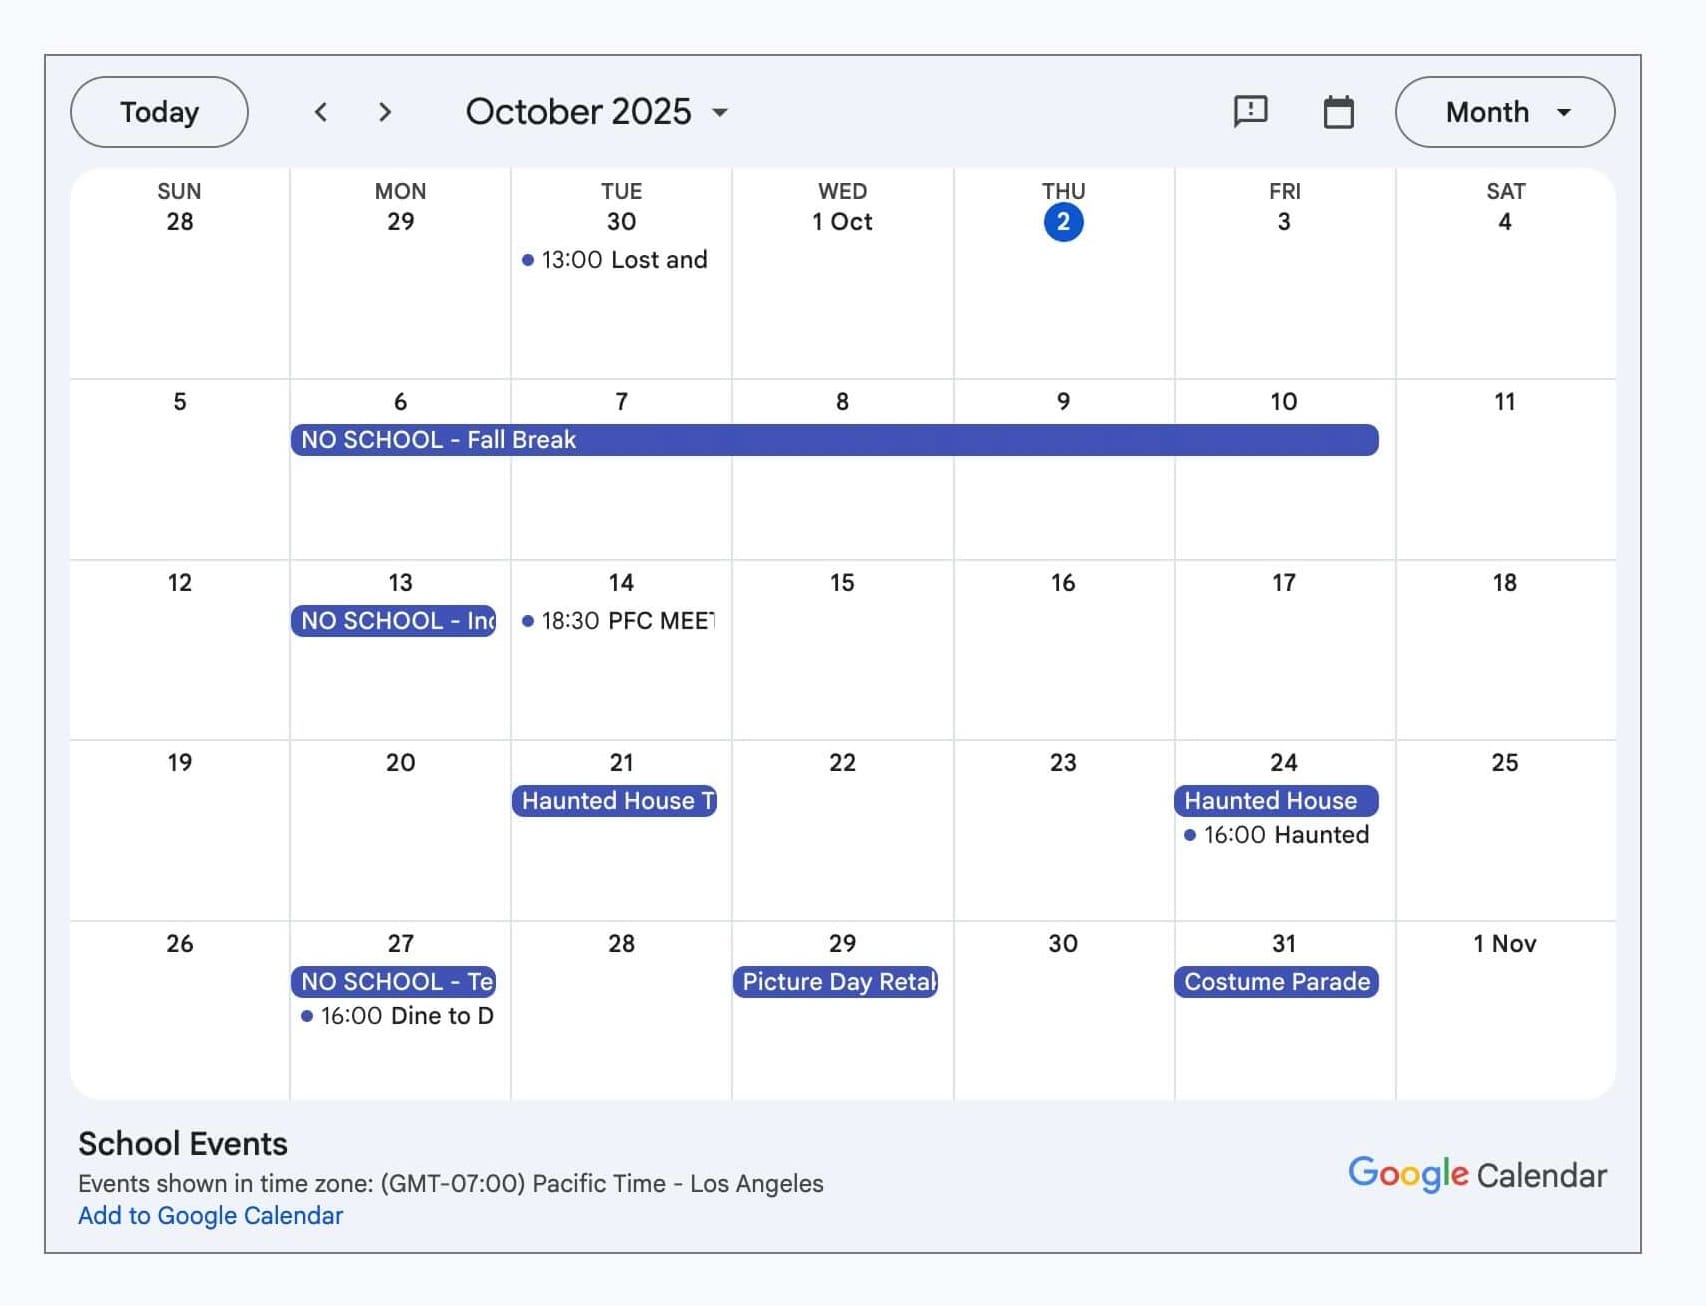Viewport: 1706px width, 1306px height.
Task: Click the Google Calendar logo
Action: tap(1476, 1174)
